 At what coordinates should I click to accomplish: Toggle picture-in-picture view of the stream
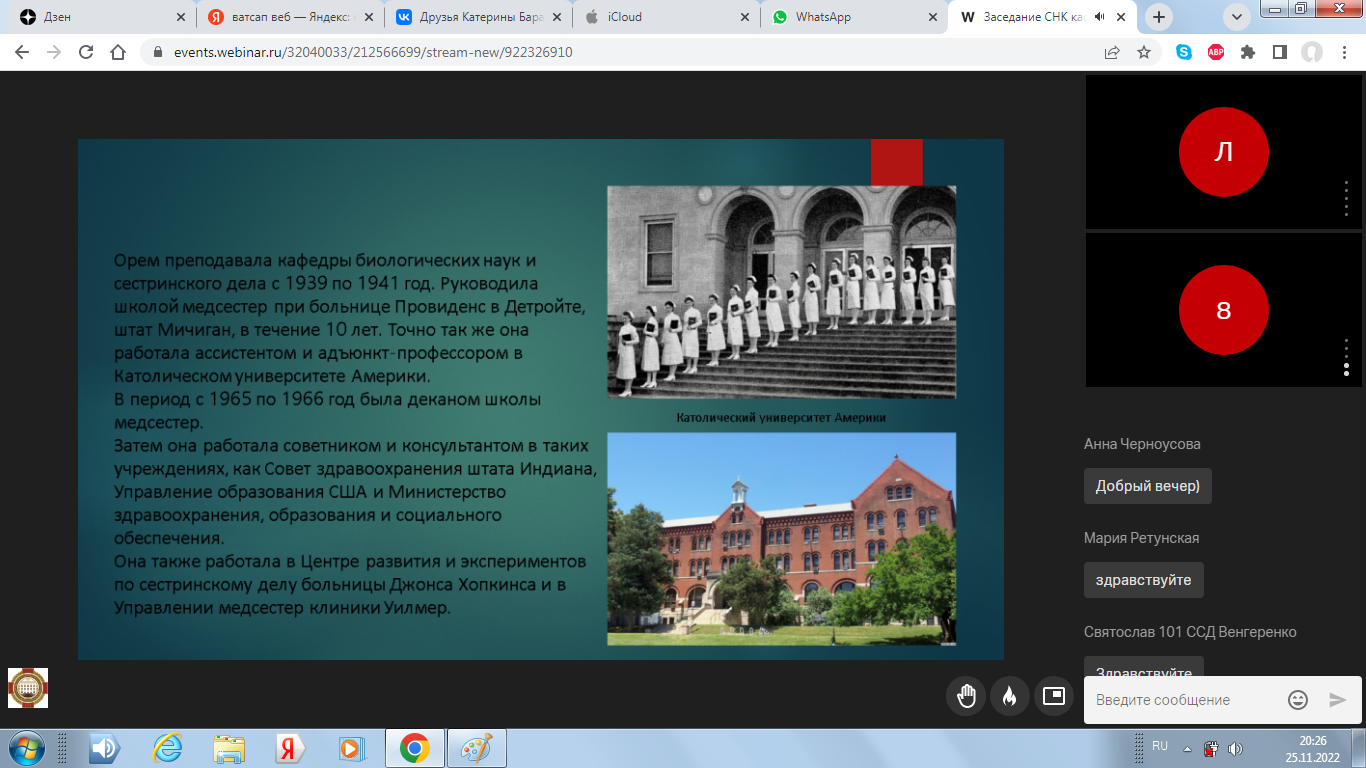(x=1054, y=697)
